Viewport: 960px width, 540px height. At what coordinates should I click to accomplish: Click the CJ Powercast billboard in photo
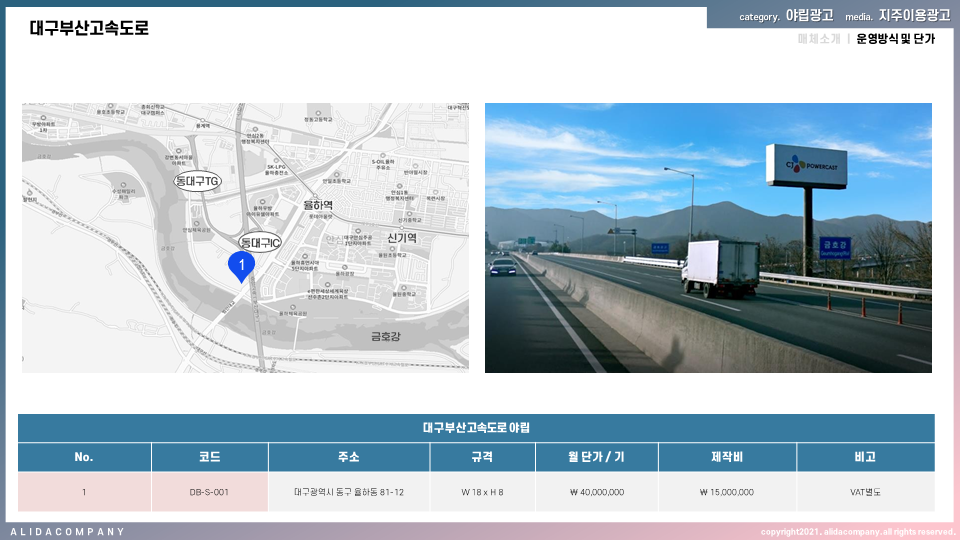click(806, 166)
